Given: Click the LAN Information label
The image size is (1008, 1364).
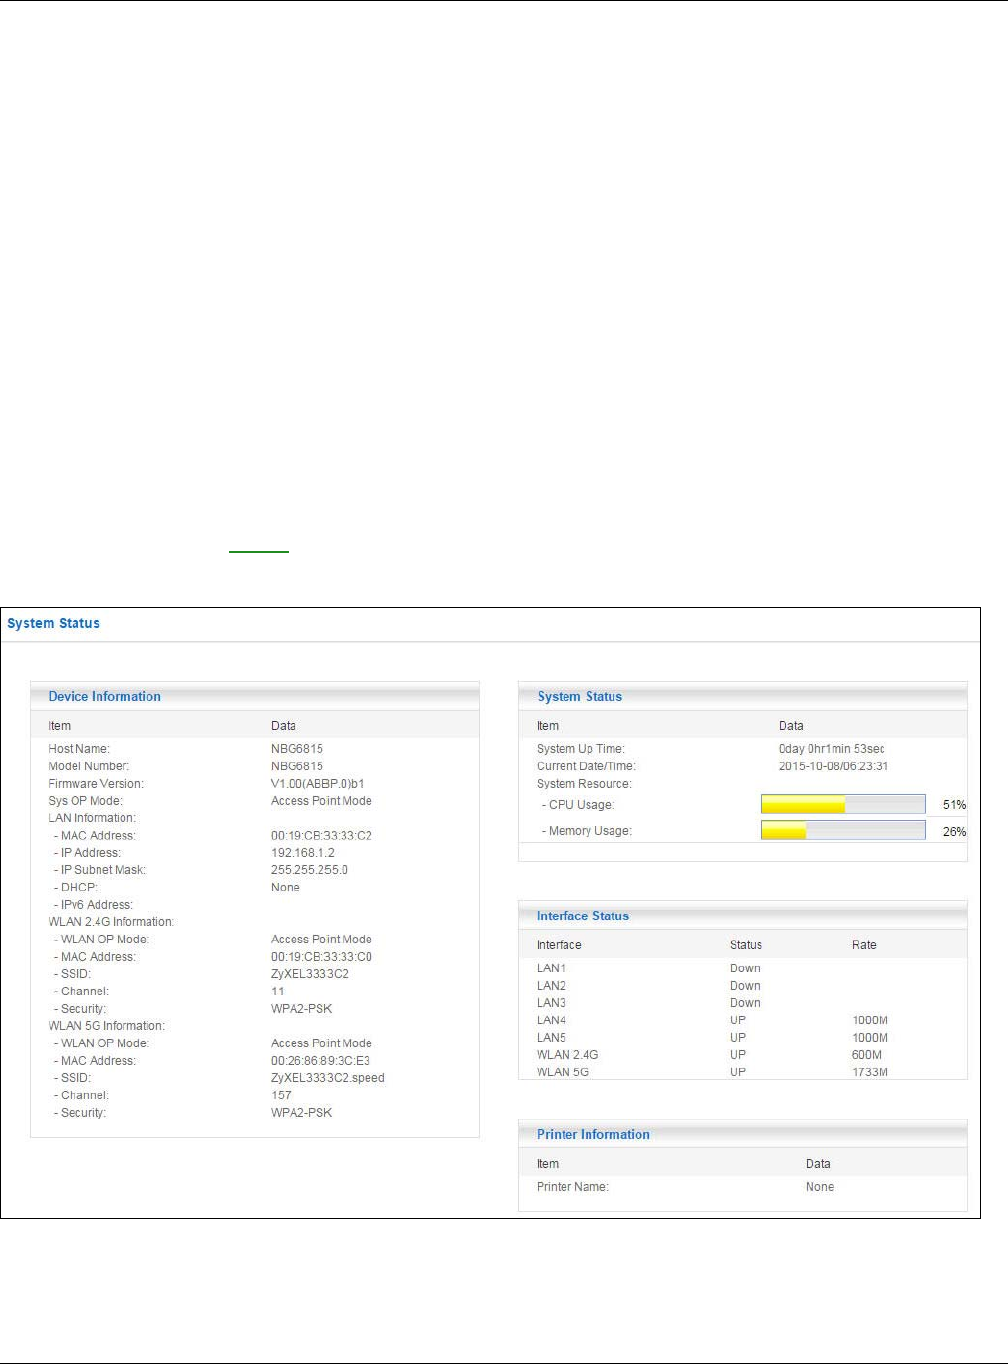Looking at the screenshot, I should pos(92,818).
